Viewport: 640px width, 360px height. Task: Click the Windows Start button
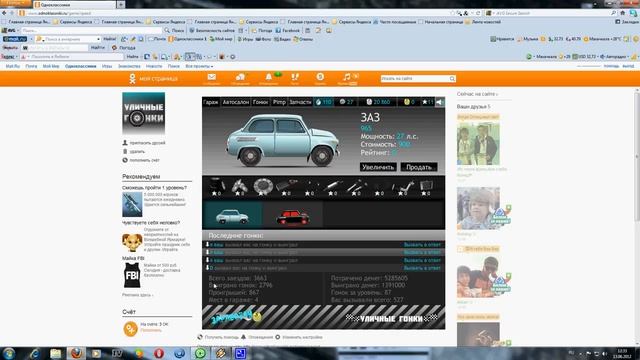click(x=9, y=353)
